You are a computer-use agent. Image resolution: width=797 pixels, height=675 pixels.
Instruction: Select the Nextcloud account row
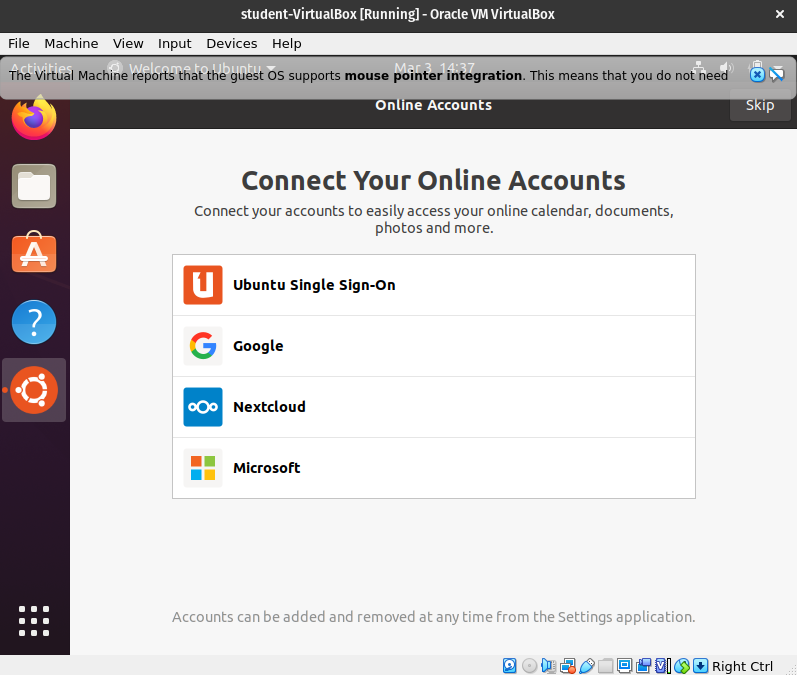point(433,407)
